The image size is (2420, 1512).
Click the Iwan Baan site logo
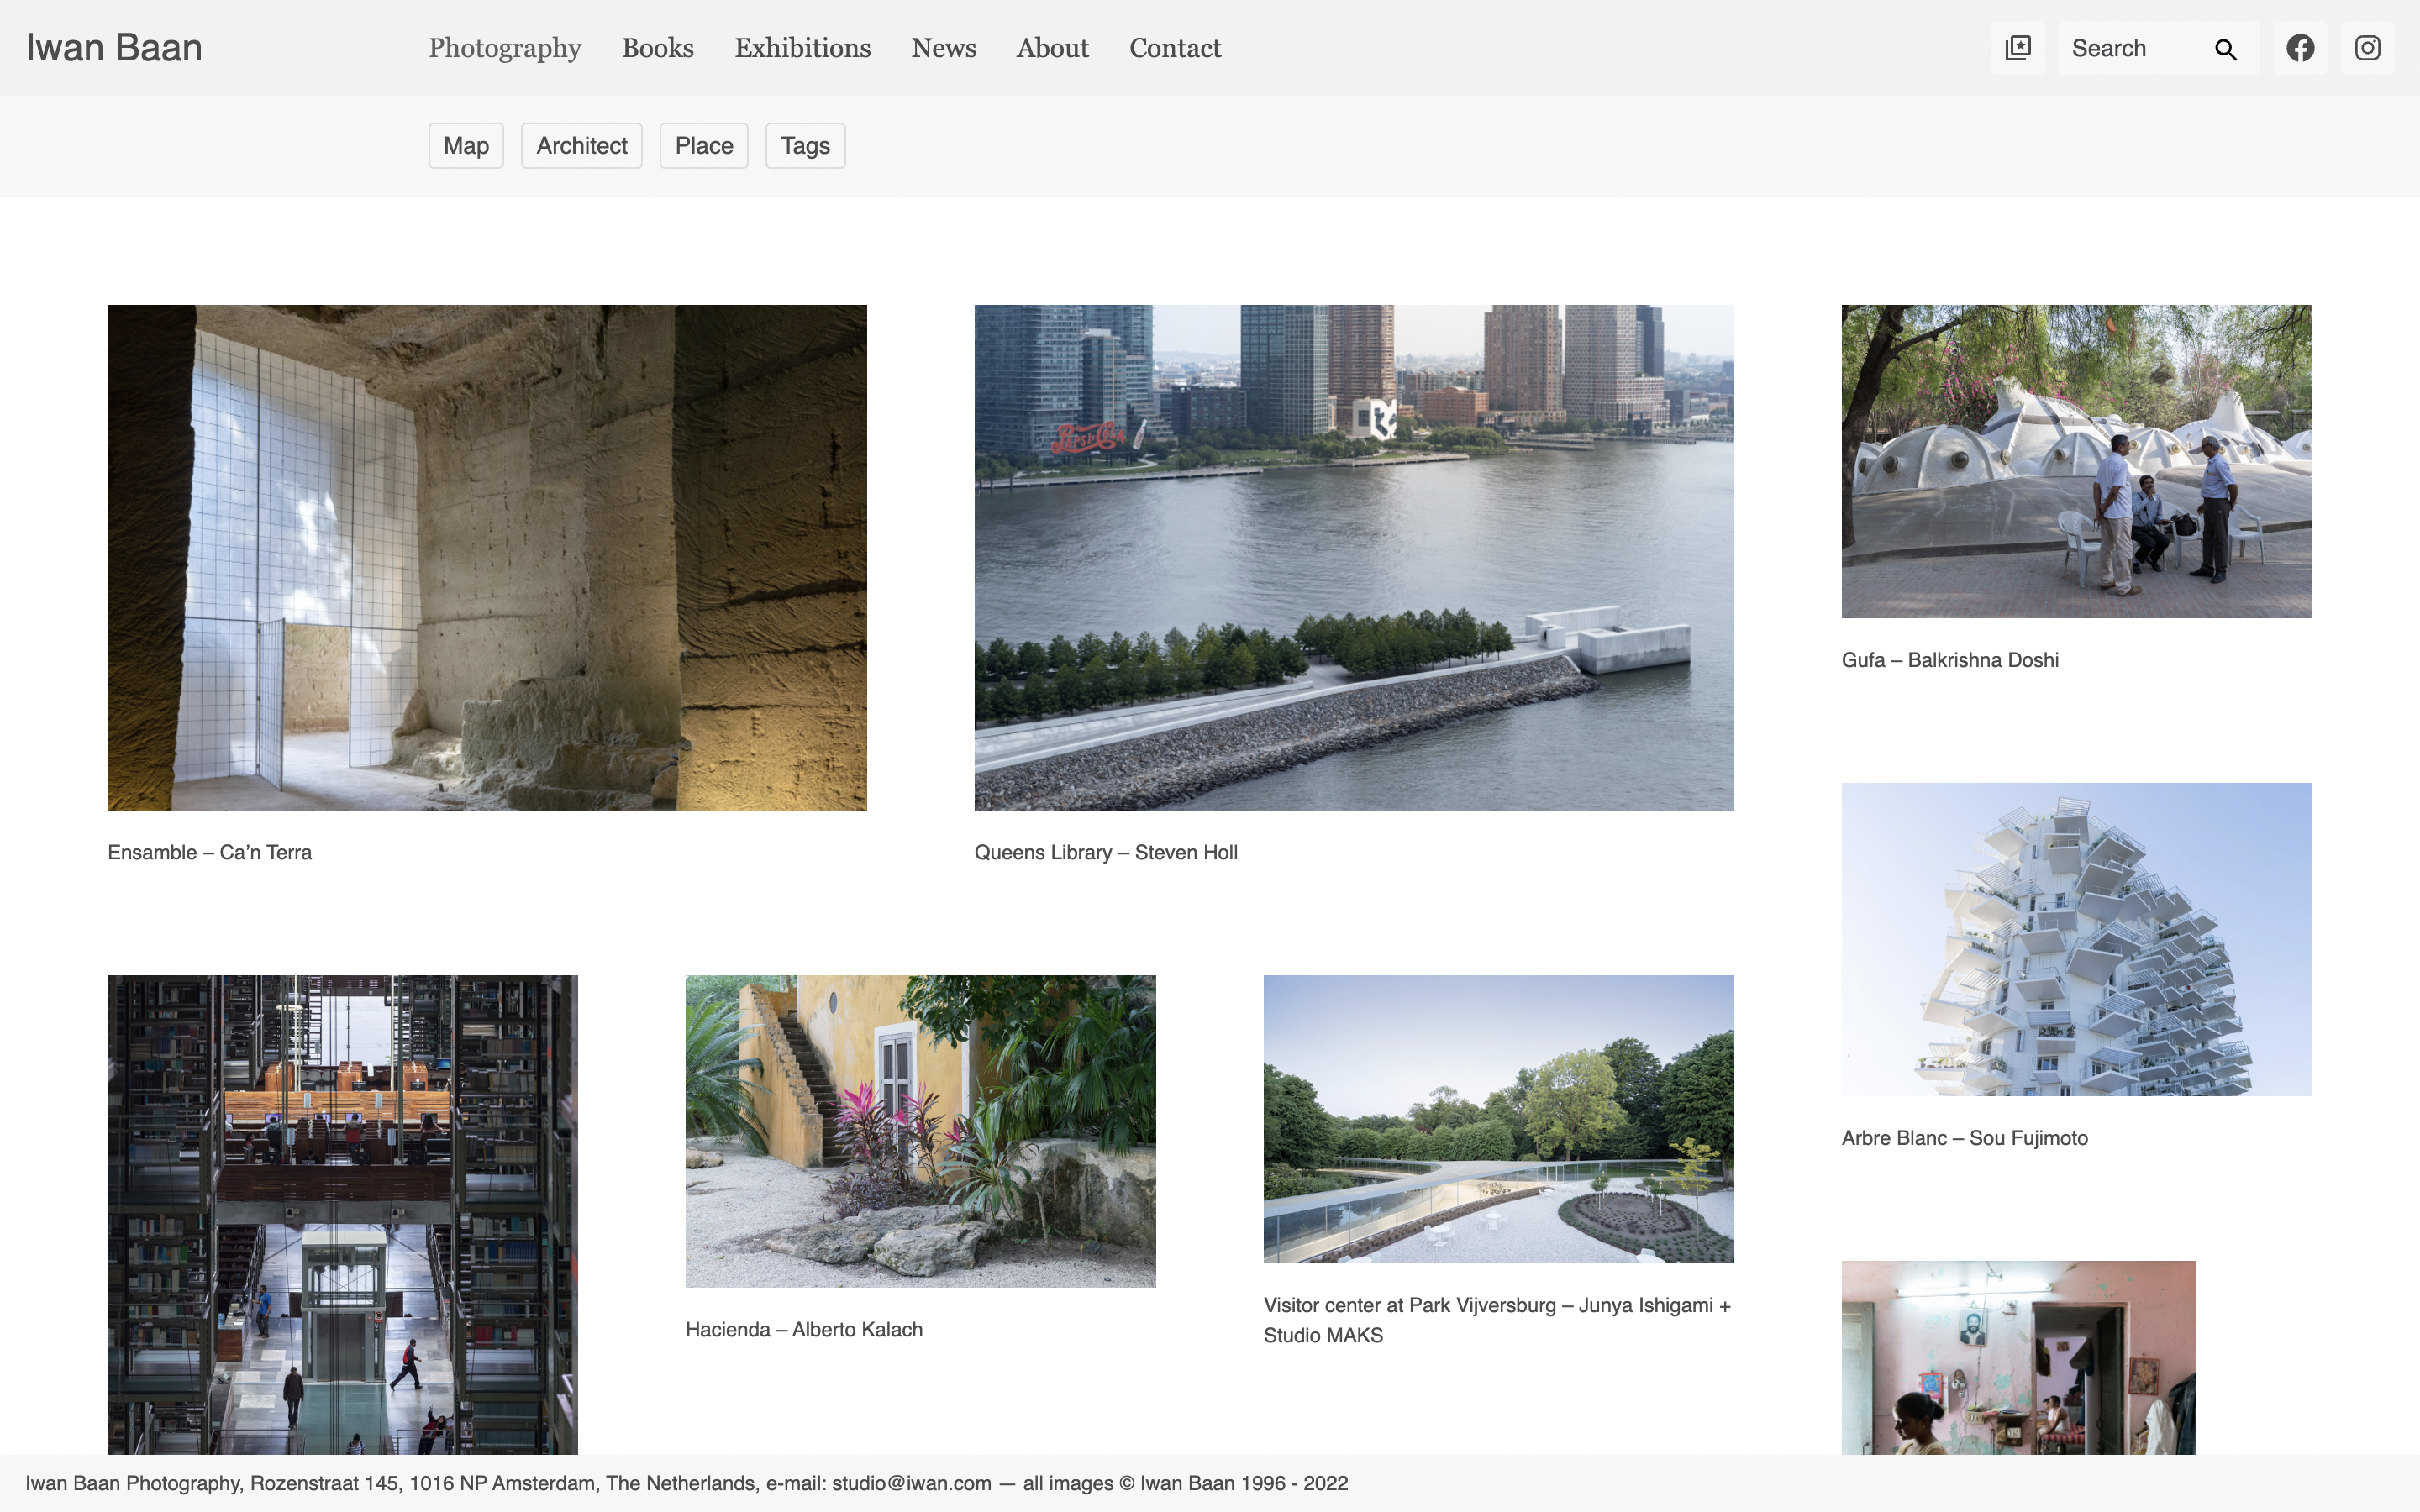(x=114, y=48)
